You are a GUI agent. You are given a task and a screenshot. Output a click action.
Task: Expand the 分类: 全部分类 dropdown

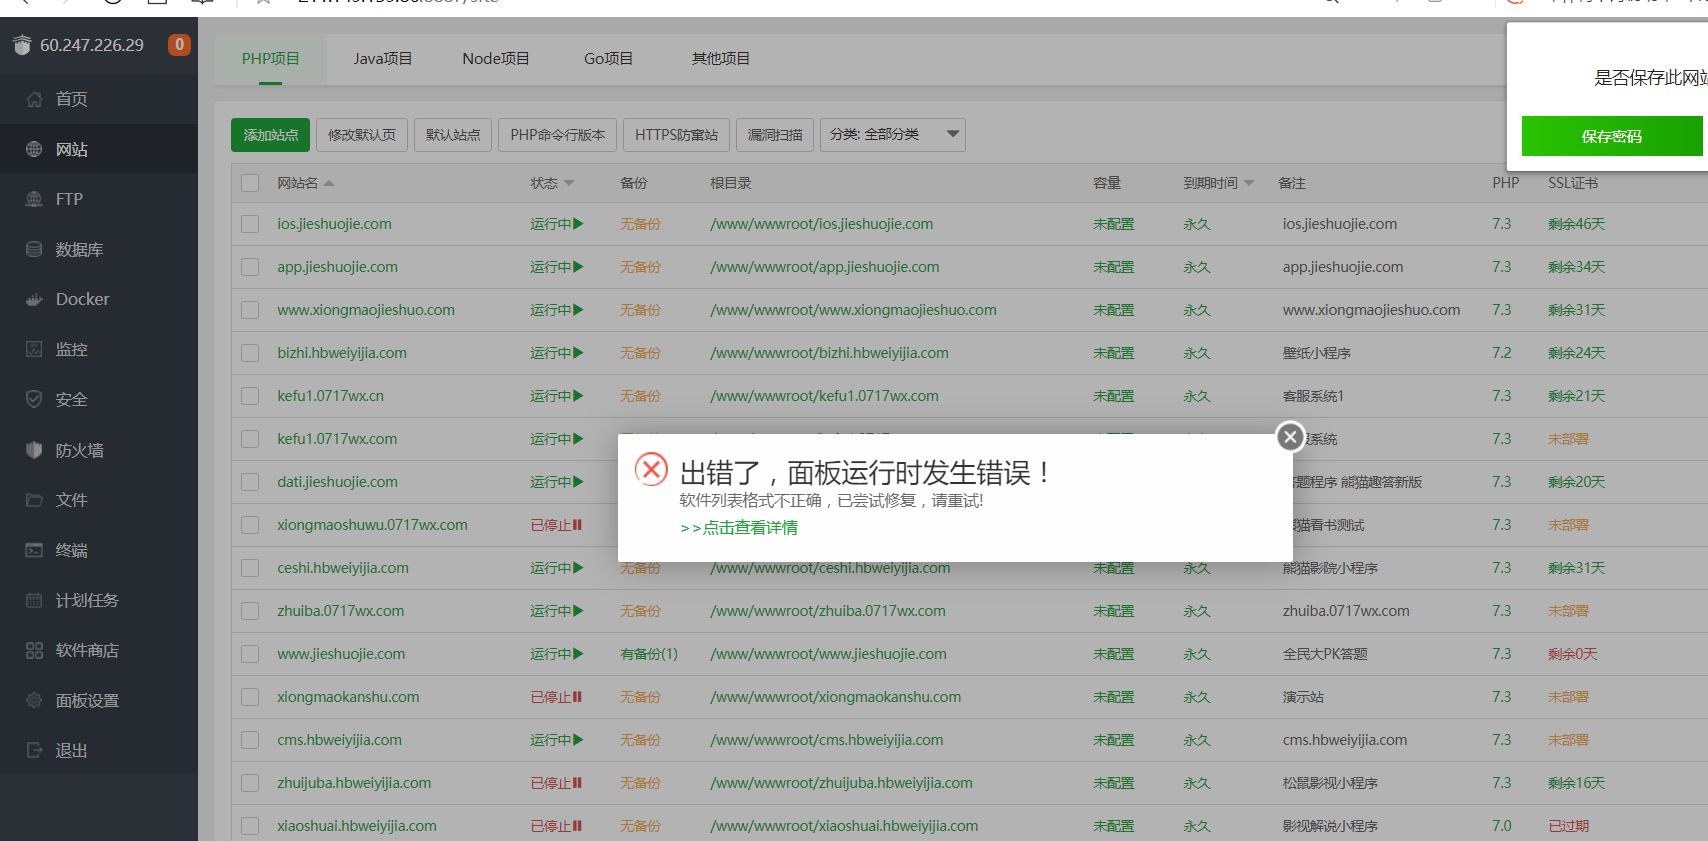tap(952, 134)
